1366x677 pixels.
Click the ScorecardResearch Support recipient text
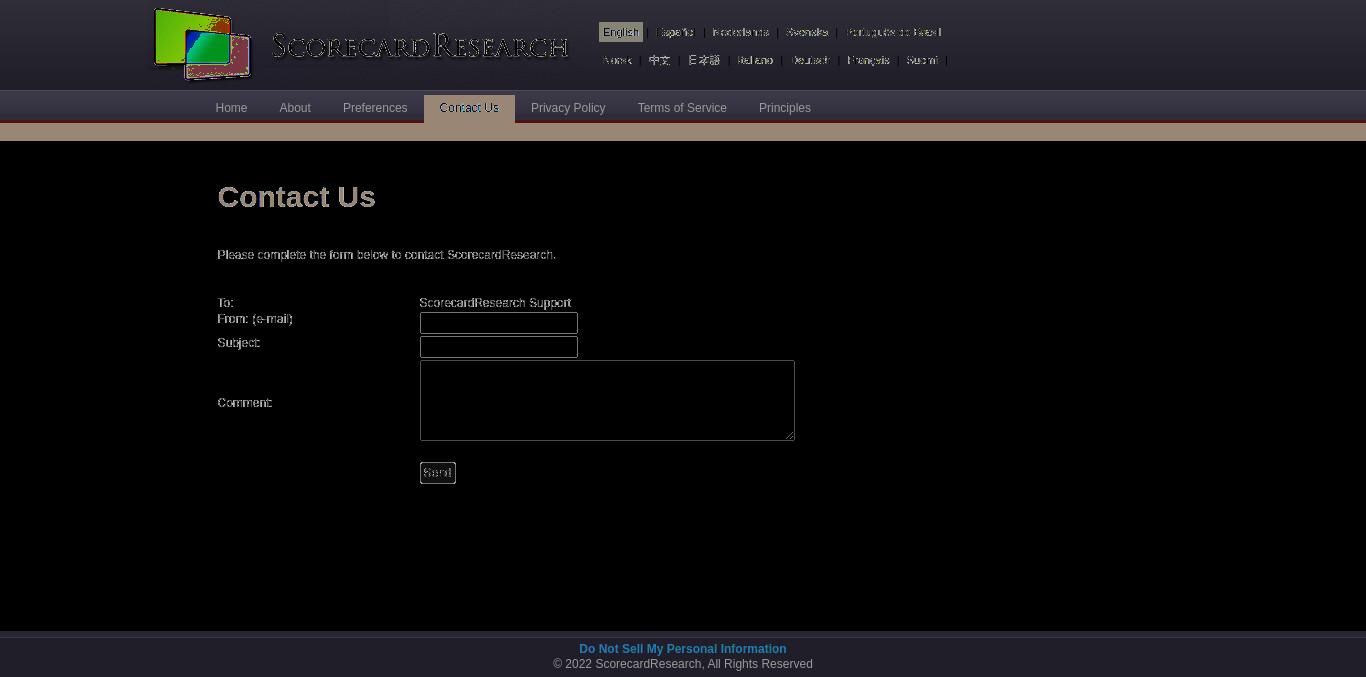pyautogui.click(x=495, y=303)
